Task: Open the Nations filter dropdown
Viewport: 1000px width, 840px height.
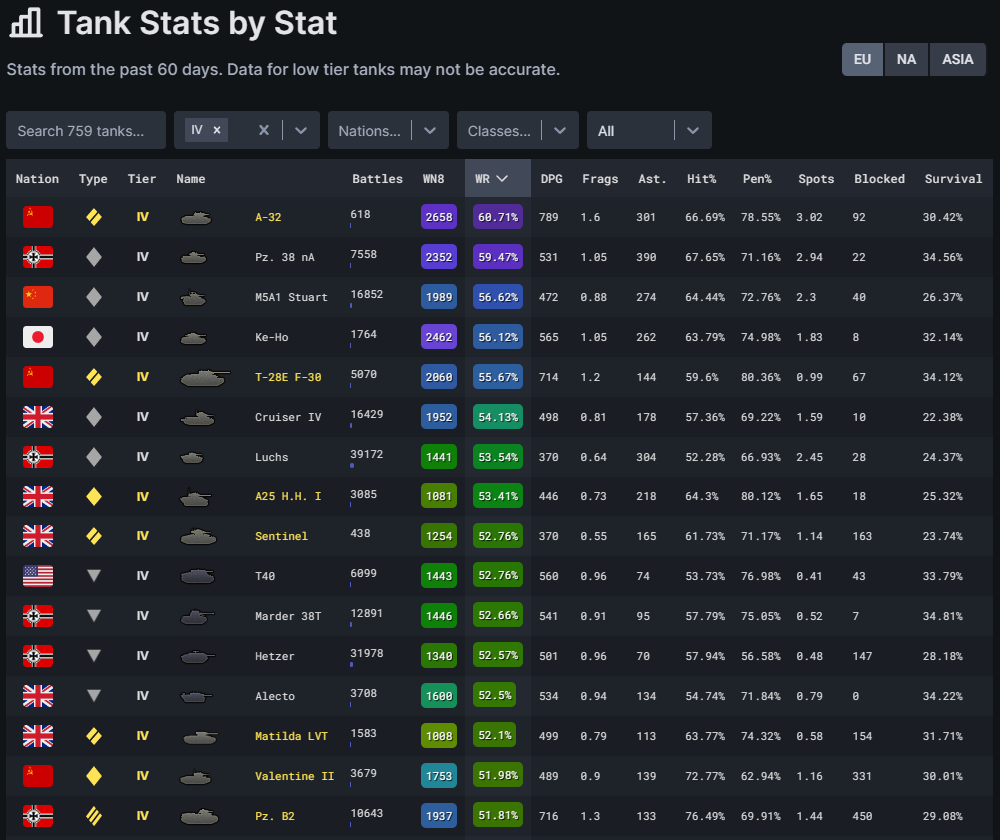Action: coord(388,130)
